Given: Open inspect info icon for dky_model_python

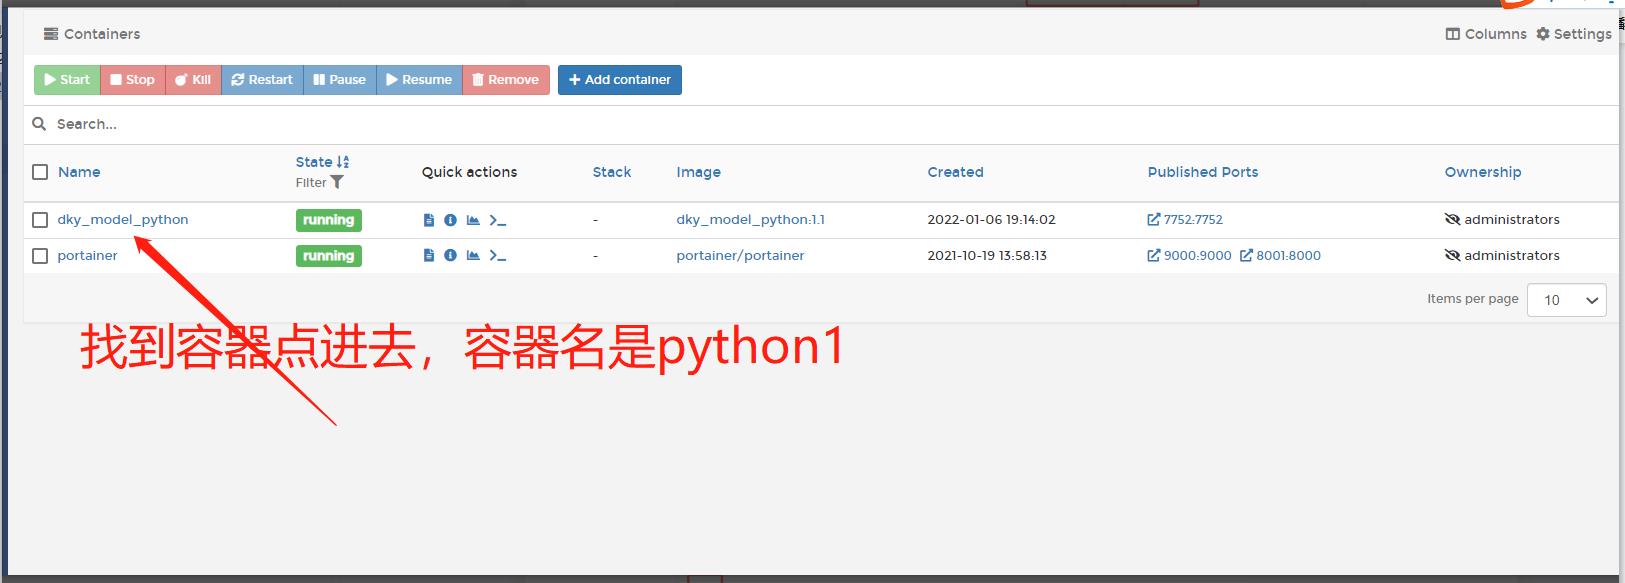Looking at the screenshot, I should tap(450, 220).
